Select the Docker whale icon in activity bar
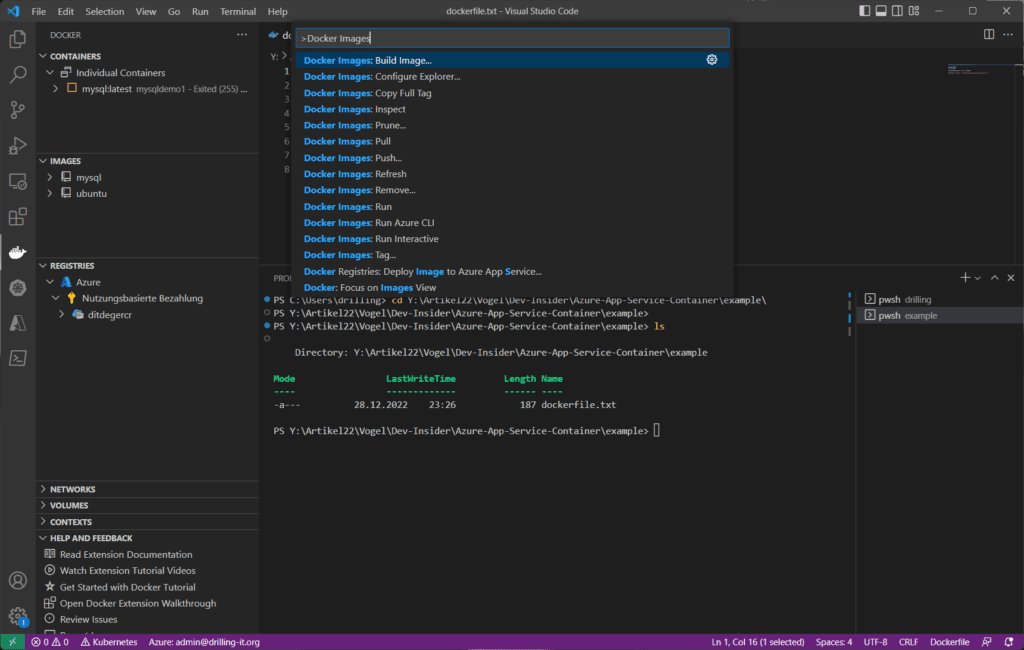Screen dimensions: 1024x650 point(18,252)
